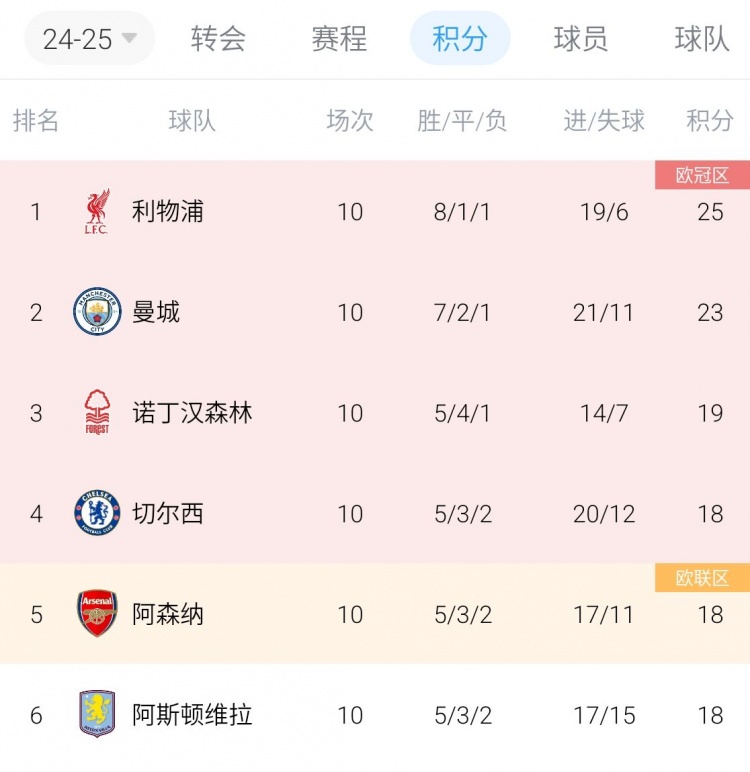Screen dimensions: 750x772
Task: Open team name 阿斯顿维拉
Action: tap(192, 715)
